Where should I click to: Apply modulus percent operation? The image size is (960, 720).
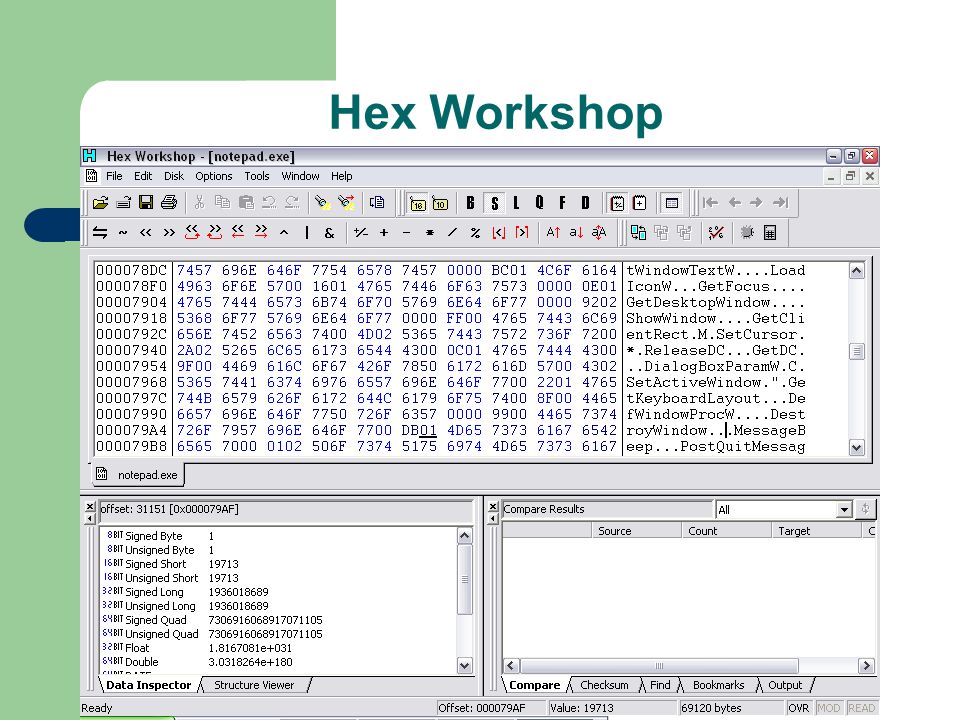pos(475,233)
